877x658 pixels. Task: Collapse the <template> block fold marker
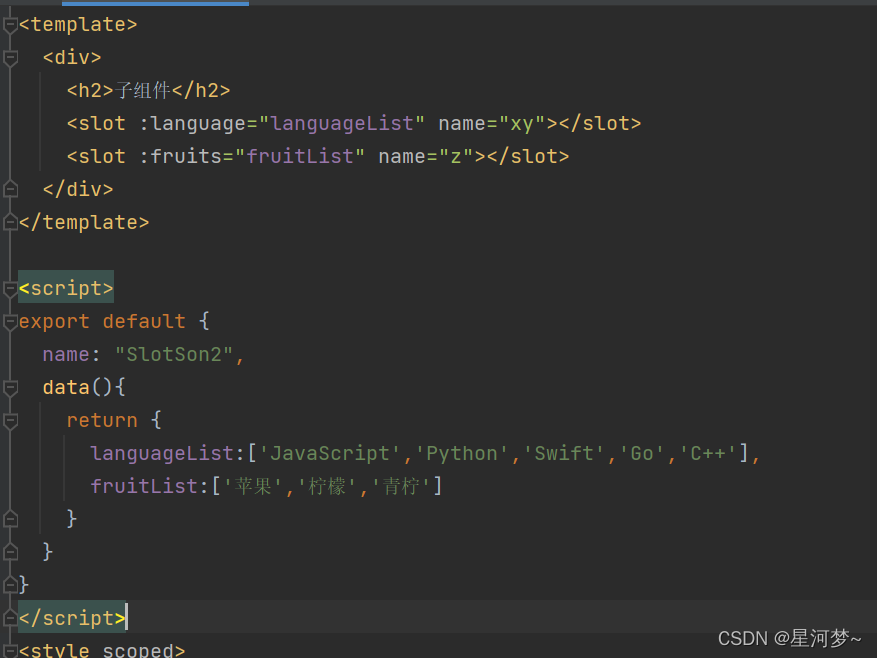coord(10,25)
